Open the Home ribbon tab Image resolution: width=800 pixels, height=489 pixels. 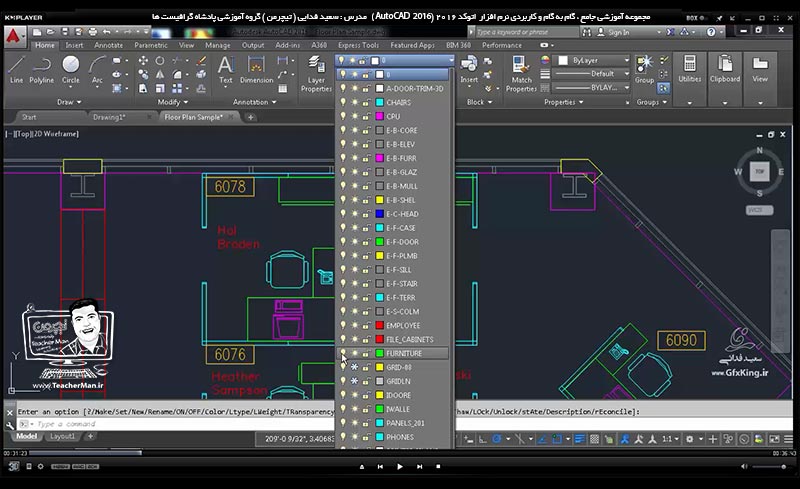tap(45, 45)
